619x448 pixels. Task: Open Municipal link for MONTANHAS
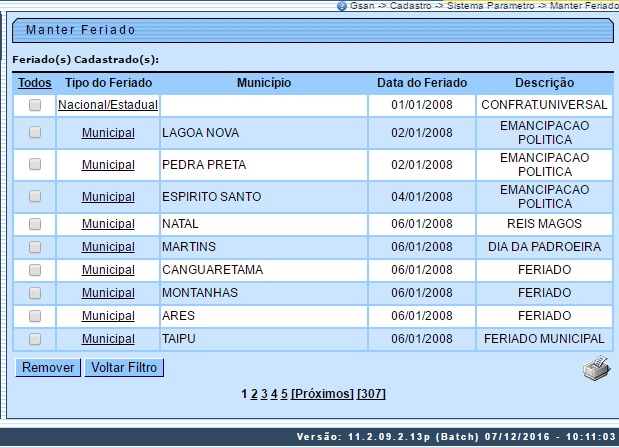[x=108, y=293]
